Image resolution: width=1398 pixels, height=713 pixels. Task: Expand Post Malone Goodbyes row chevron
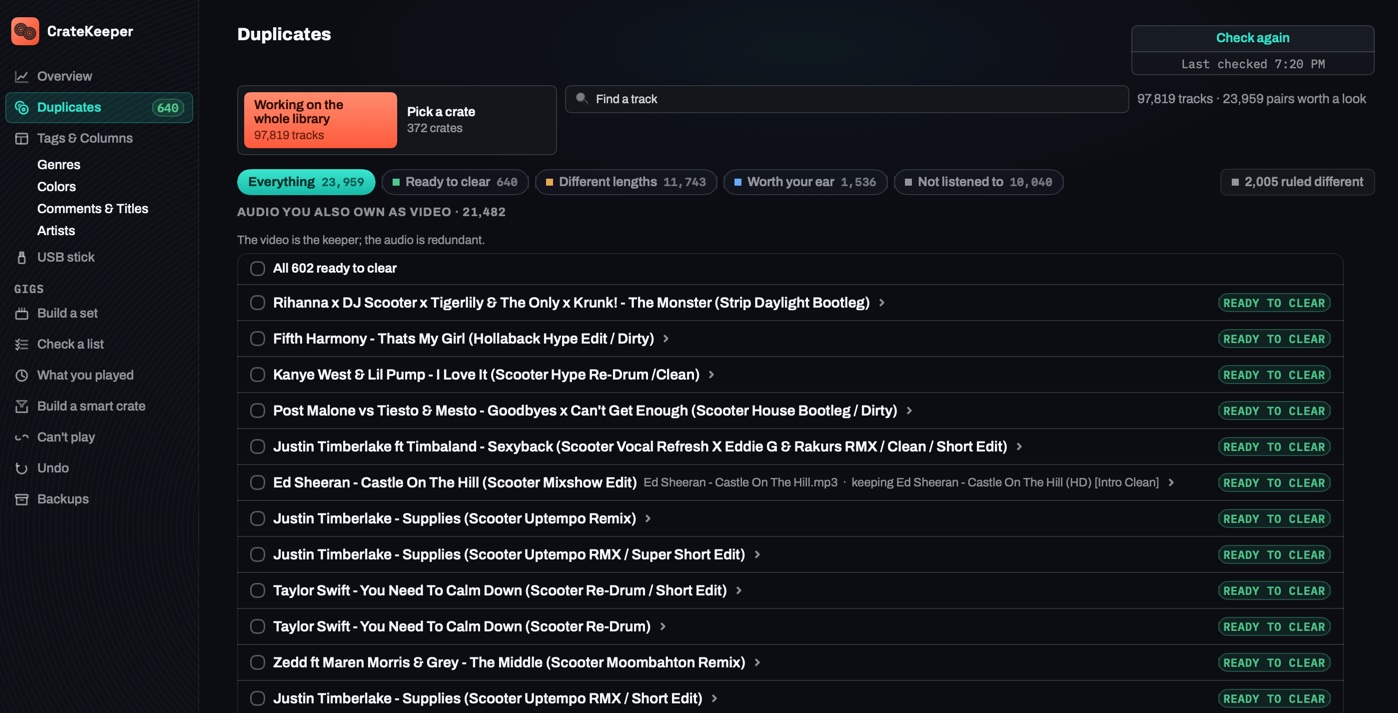tap(909, 411)
